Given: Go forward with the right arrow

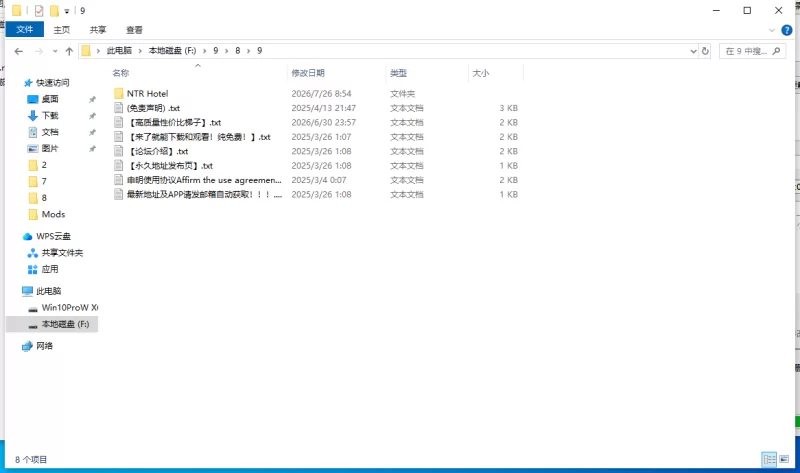Looking at the screenshot, I should (x=39, y=51).
